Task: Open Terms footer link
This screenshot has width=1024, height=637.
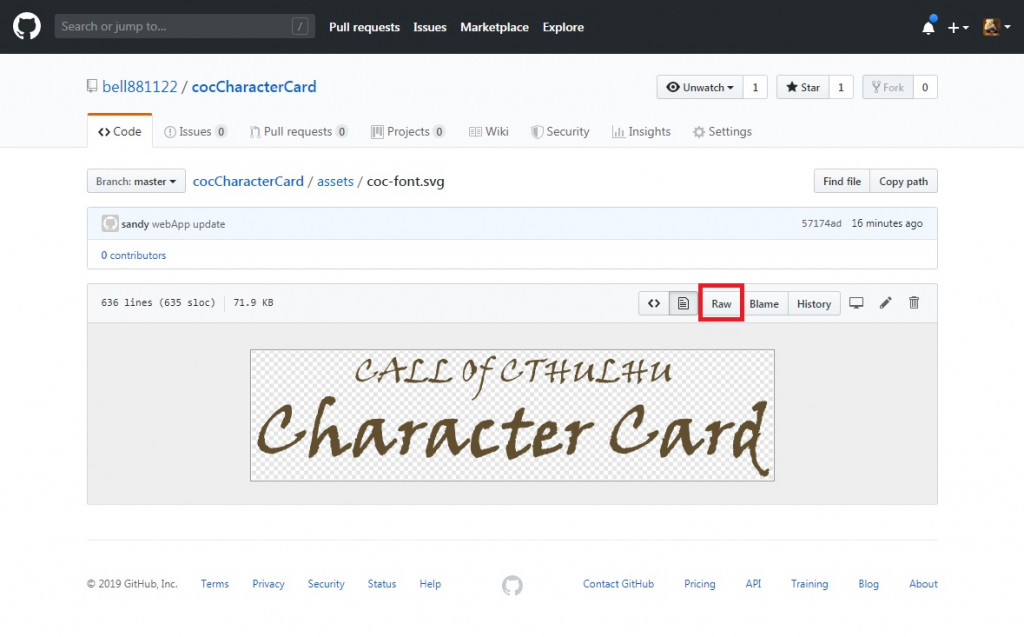Action: (x=215, y=583)
